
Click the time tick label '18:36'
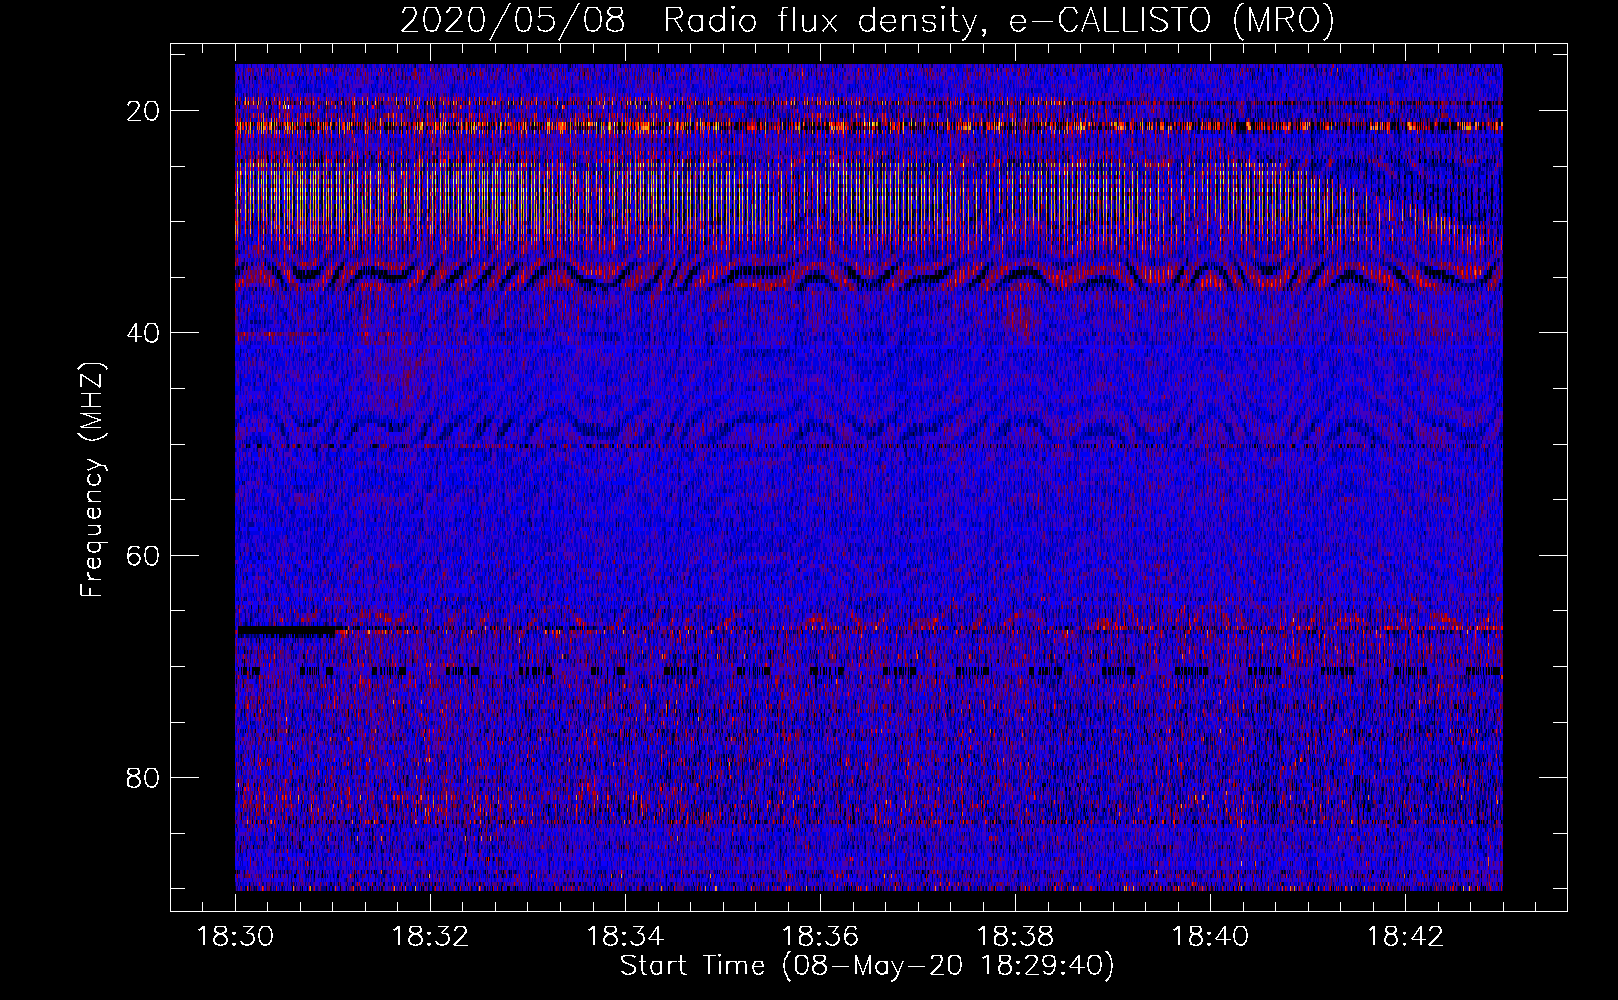coord(821,937)
